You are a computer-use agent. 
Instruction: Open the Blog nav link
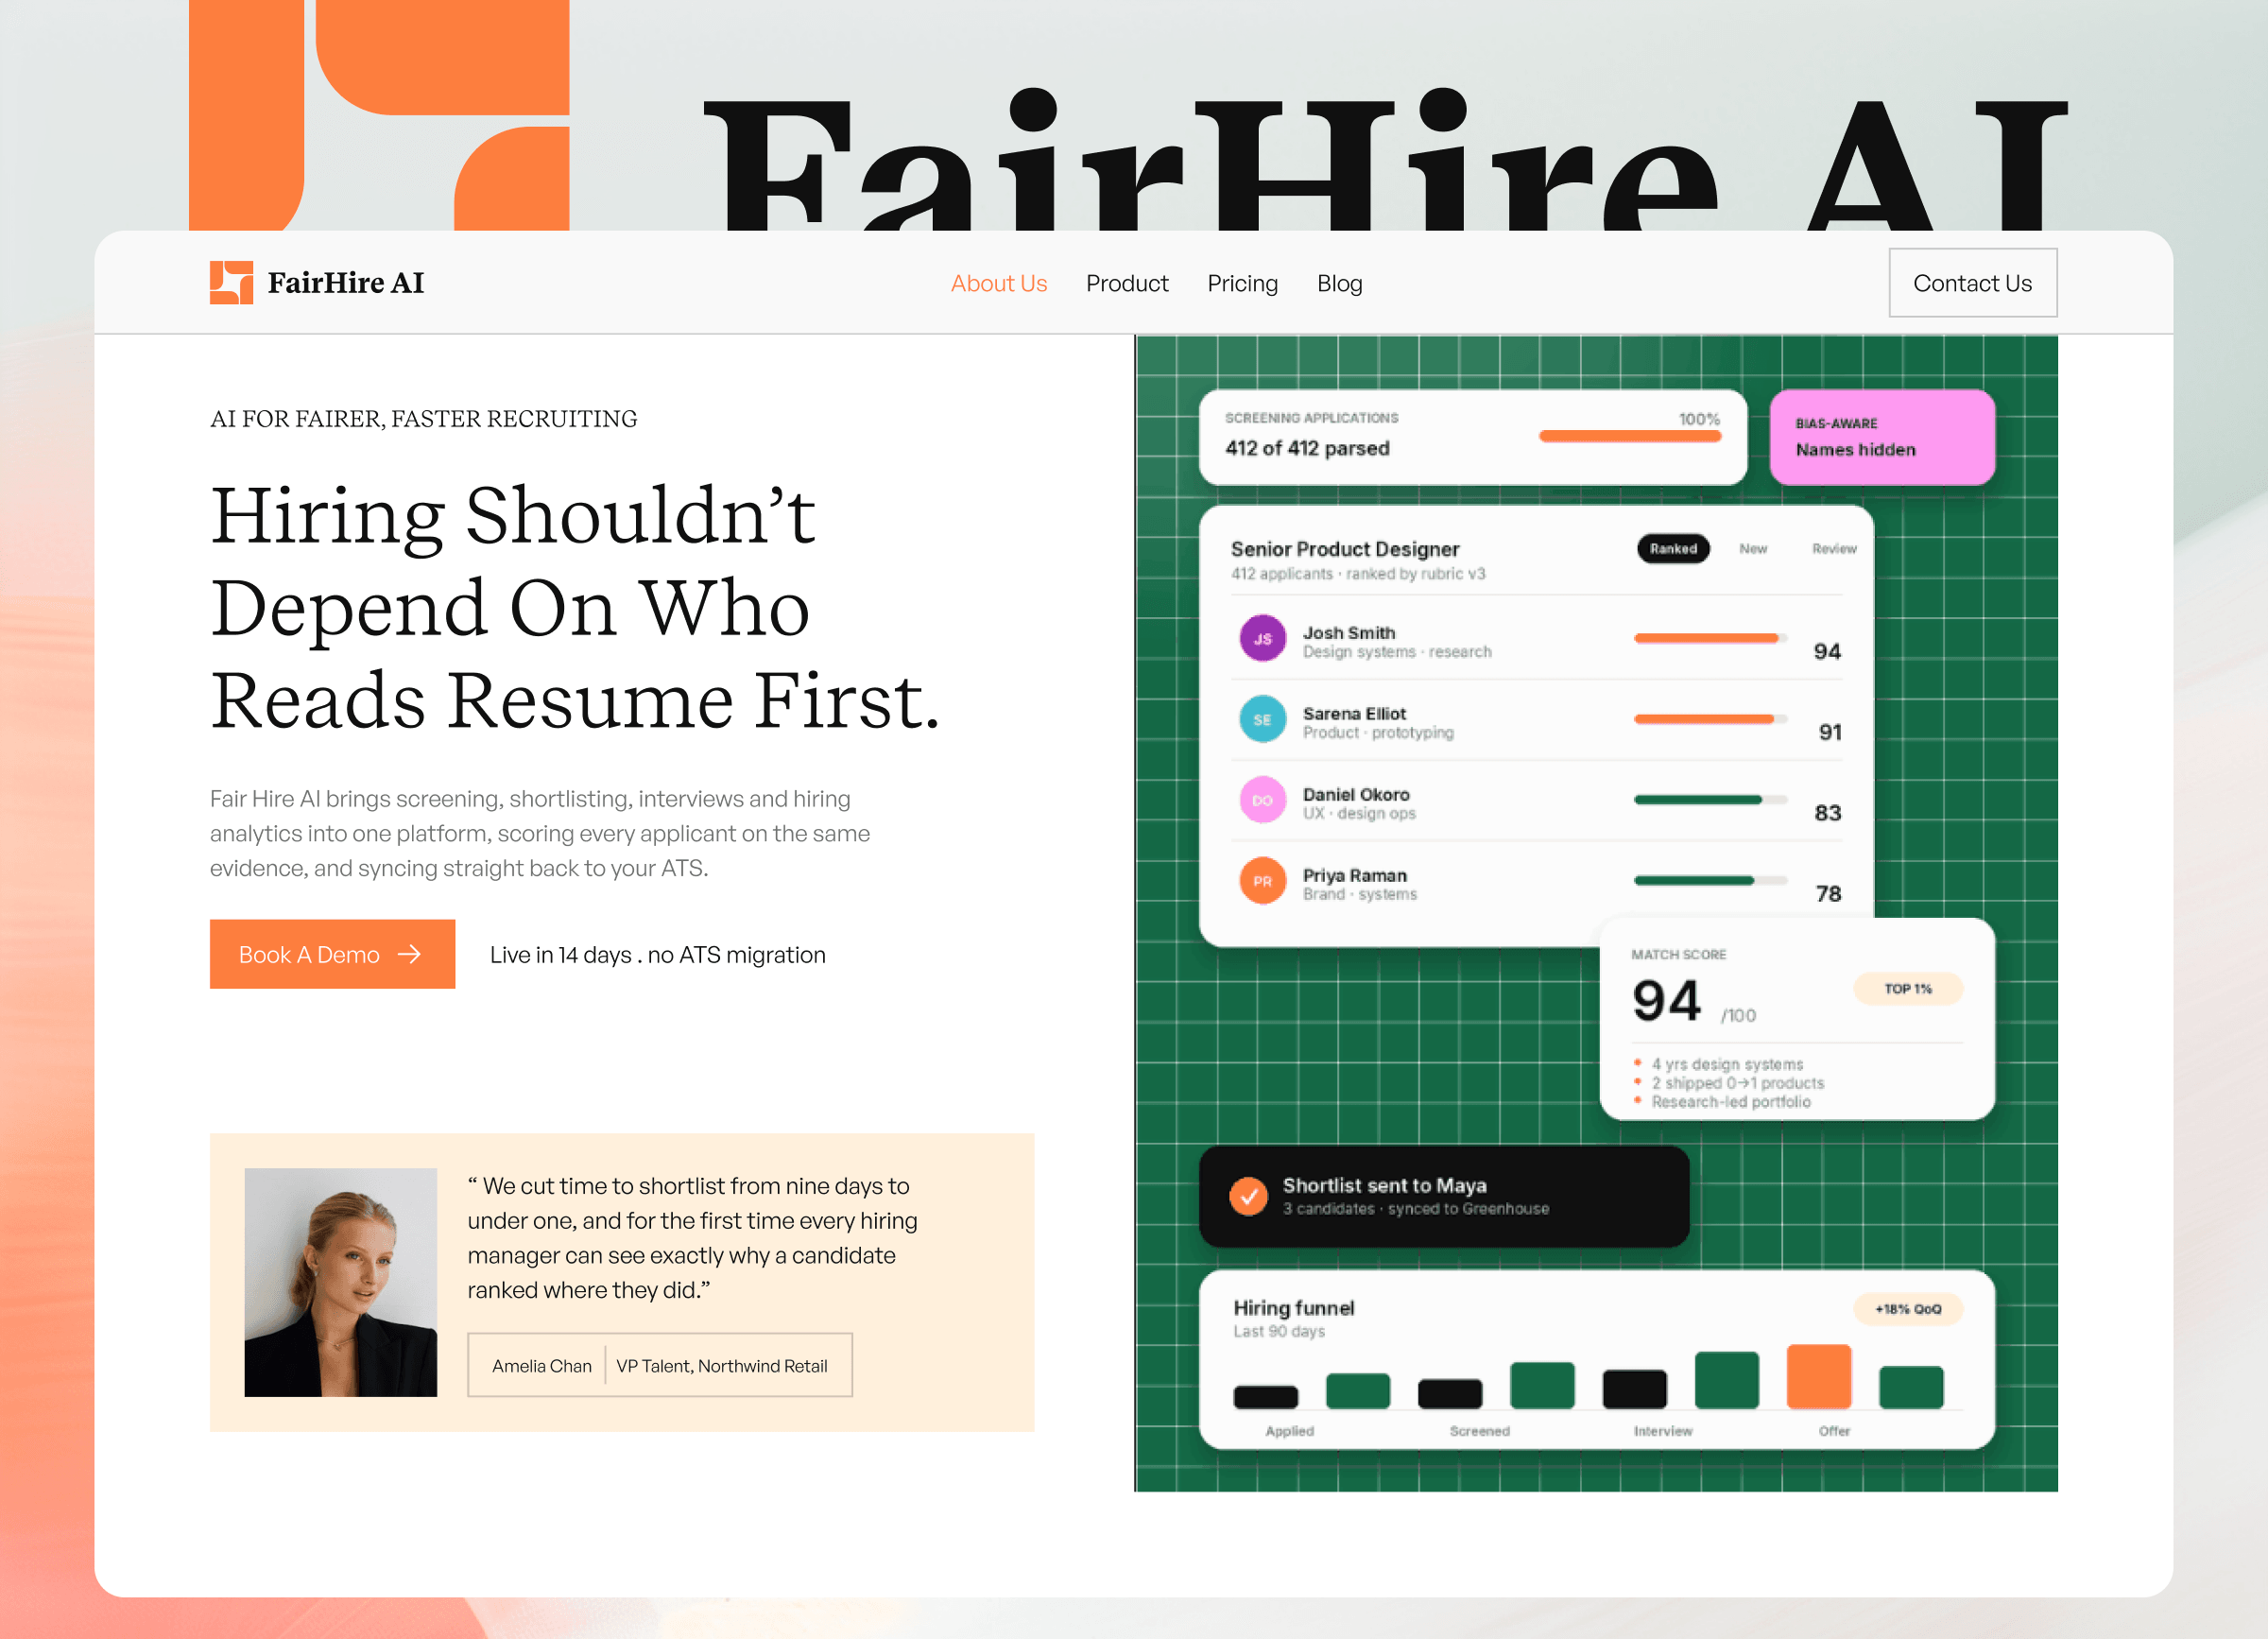click(1339, 284)
